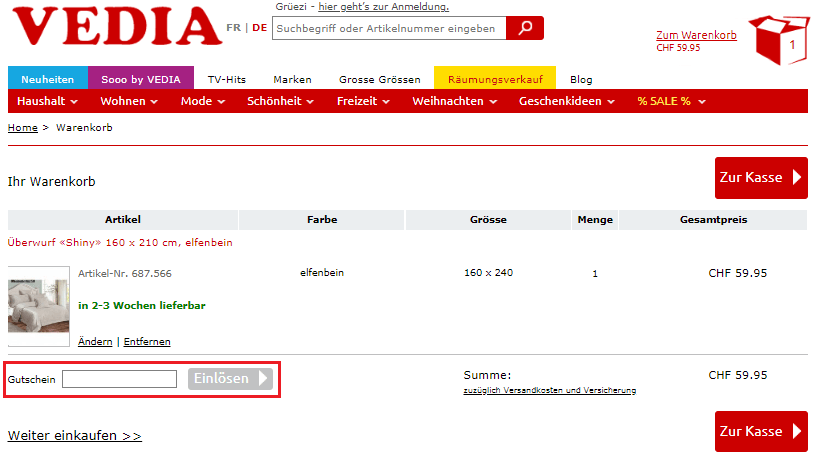Screen dimensions: 813x461
Task: Click the 'Gesamtpreis' column header
Action: (x=713, y=220)
